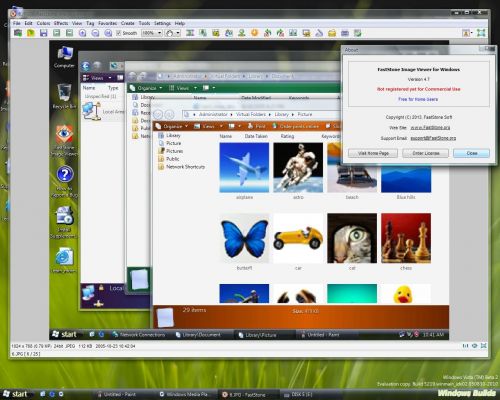
Task: Click the Full Screen icon in toolbar
Action: [481, 33]
